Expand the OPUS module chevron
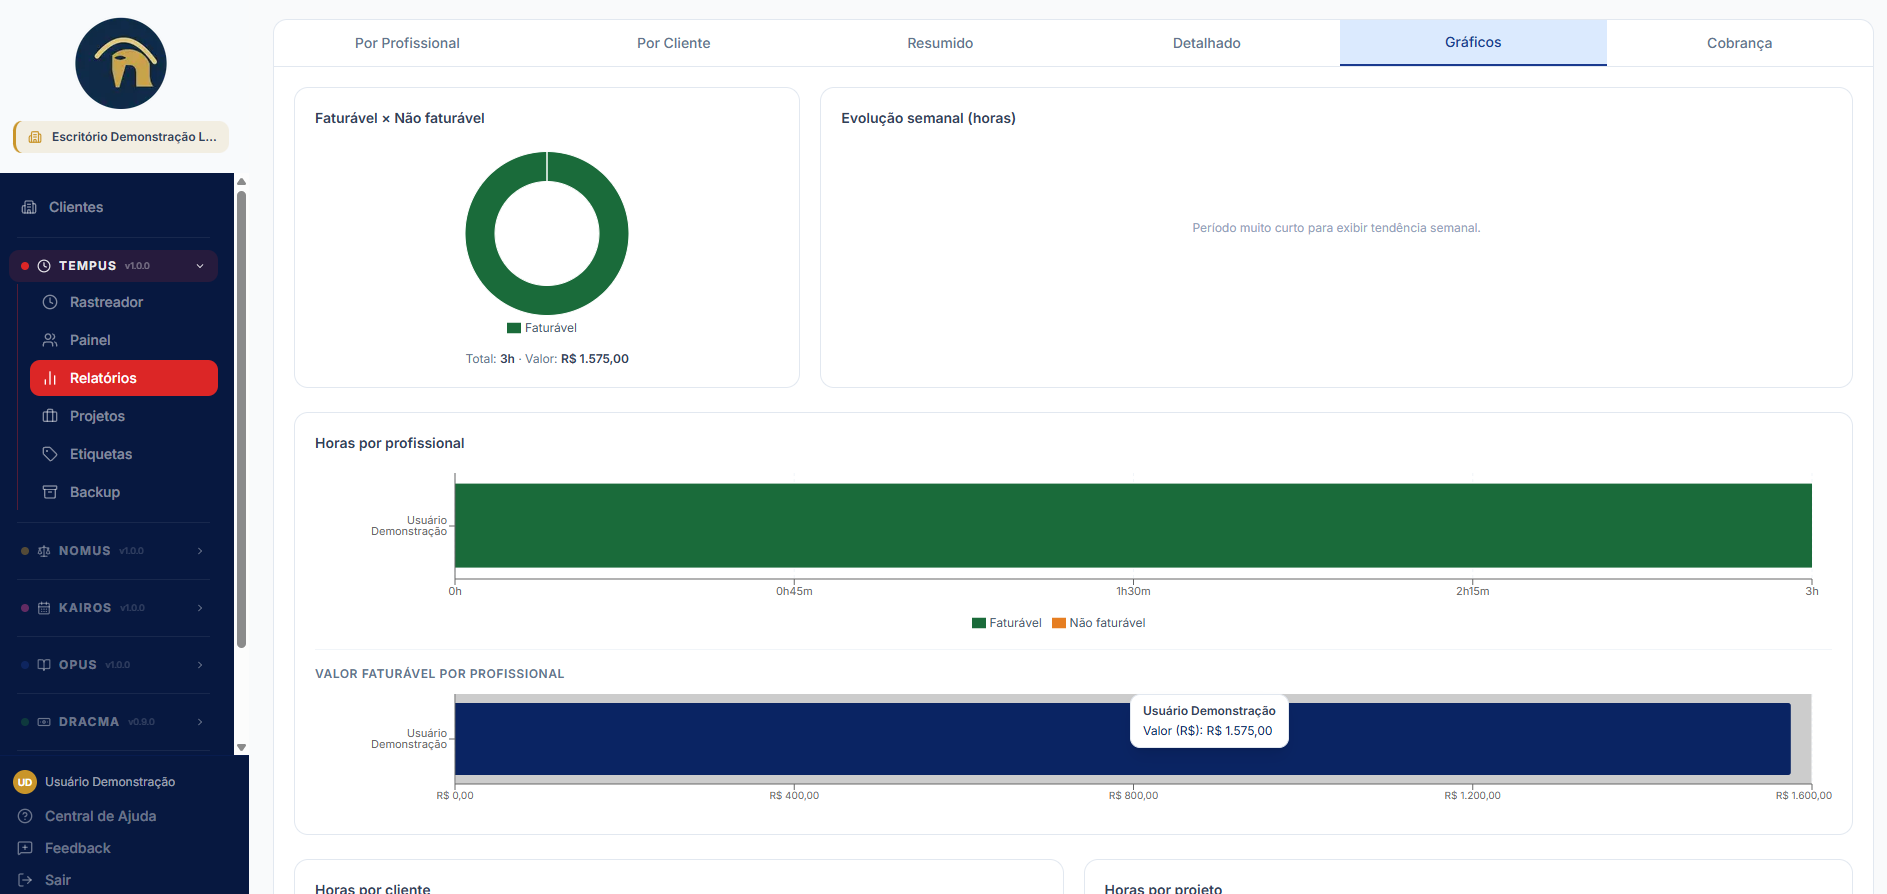This screenshot has width=1887, height=894. click(200, 665)
